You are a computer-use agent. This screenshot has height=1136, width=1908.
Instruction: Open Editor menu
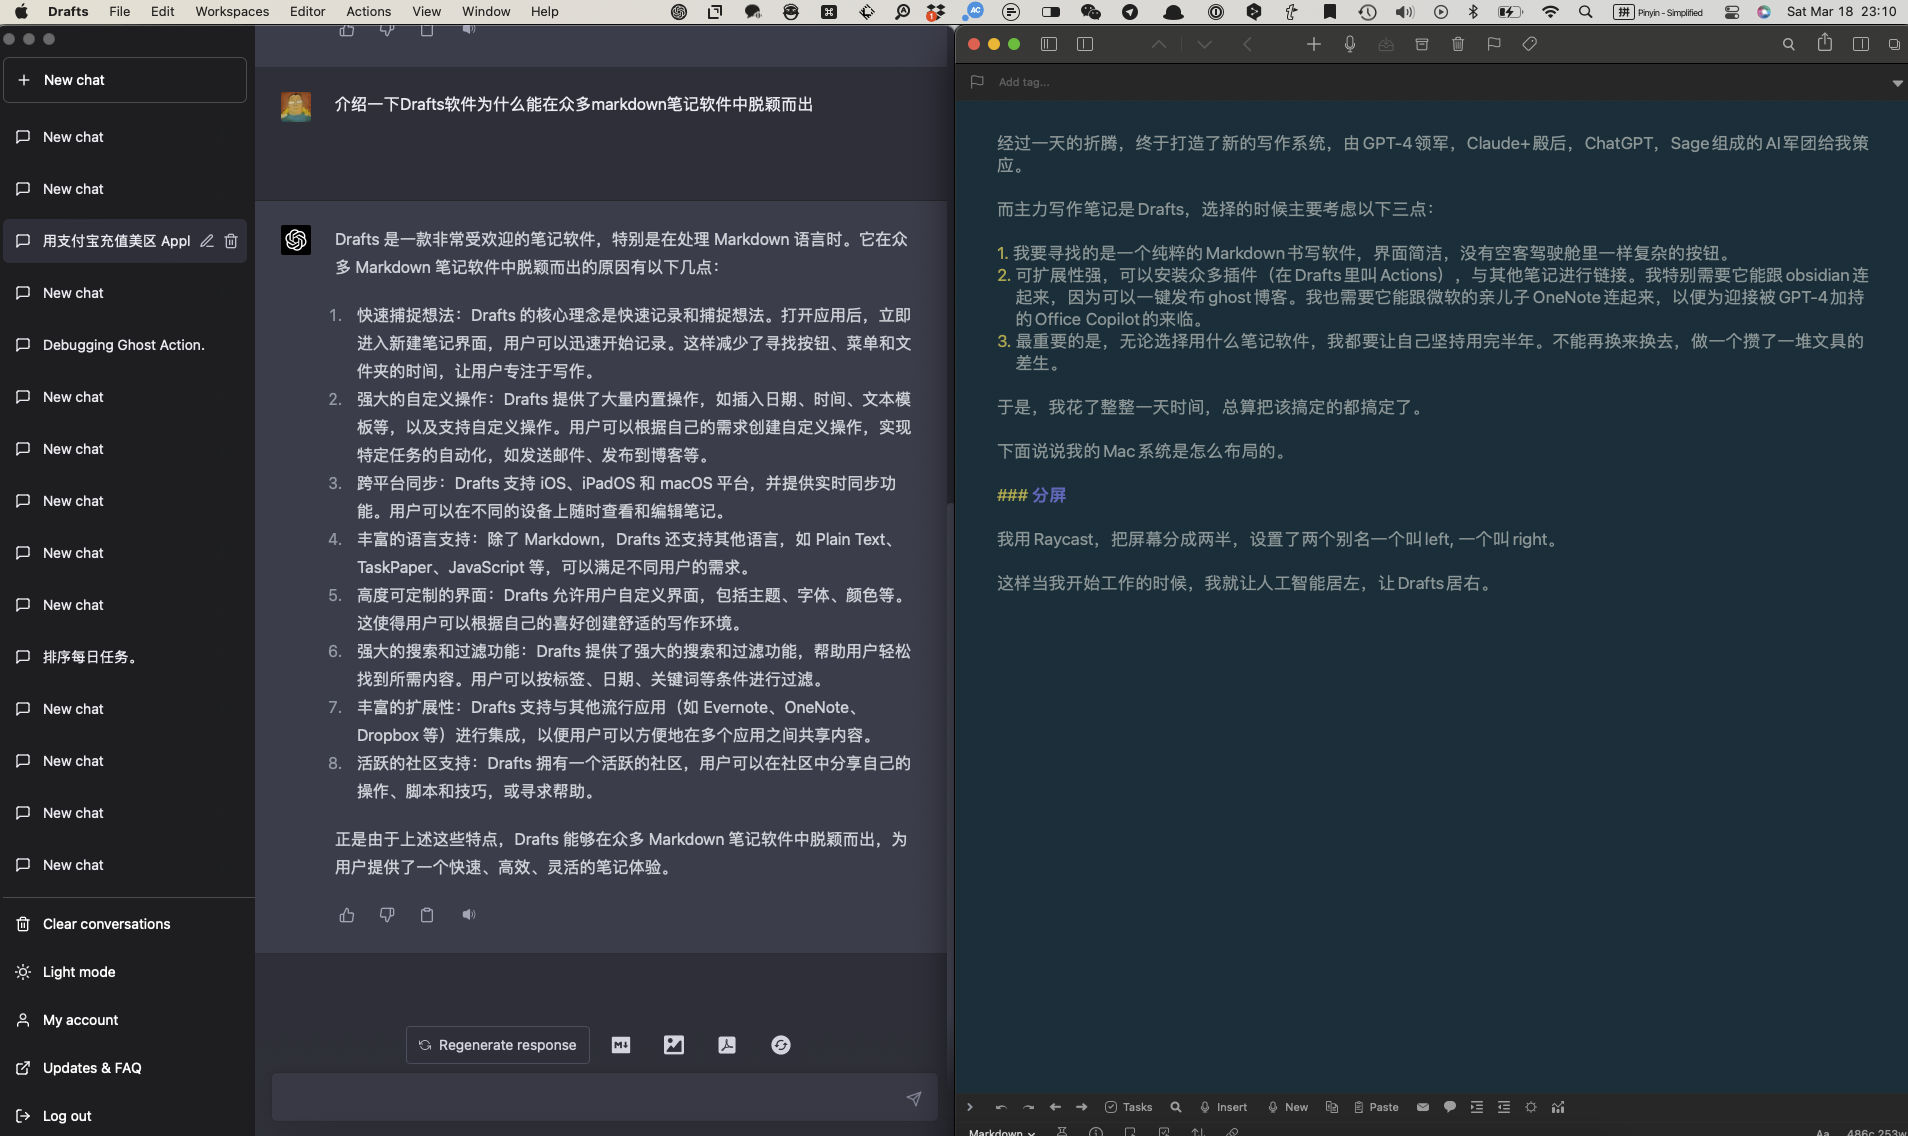pos(308,12)
